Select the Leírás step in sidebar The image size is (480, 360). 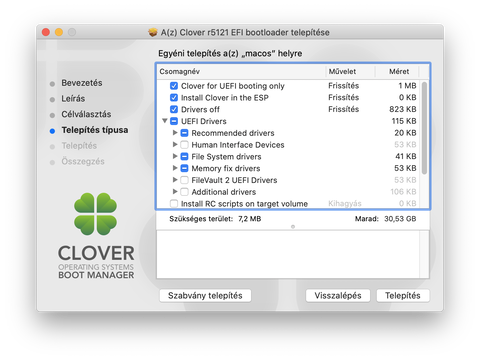click(73, 99)
